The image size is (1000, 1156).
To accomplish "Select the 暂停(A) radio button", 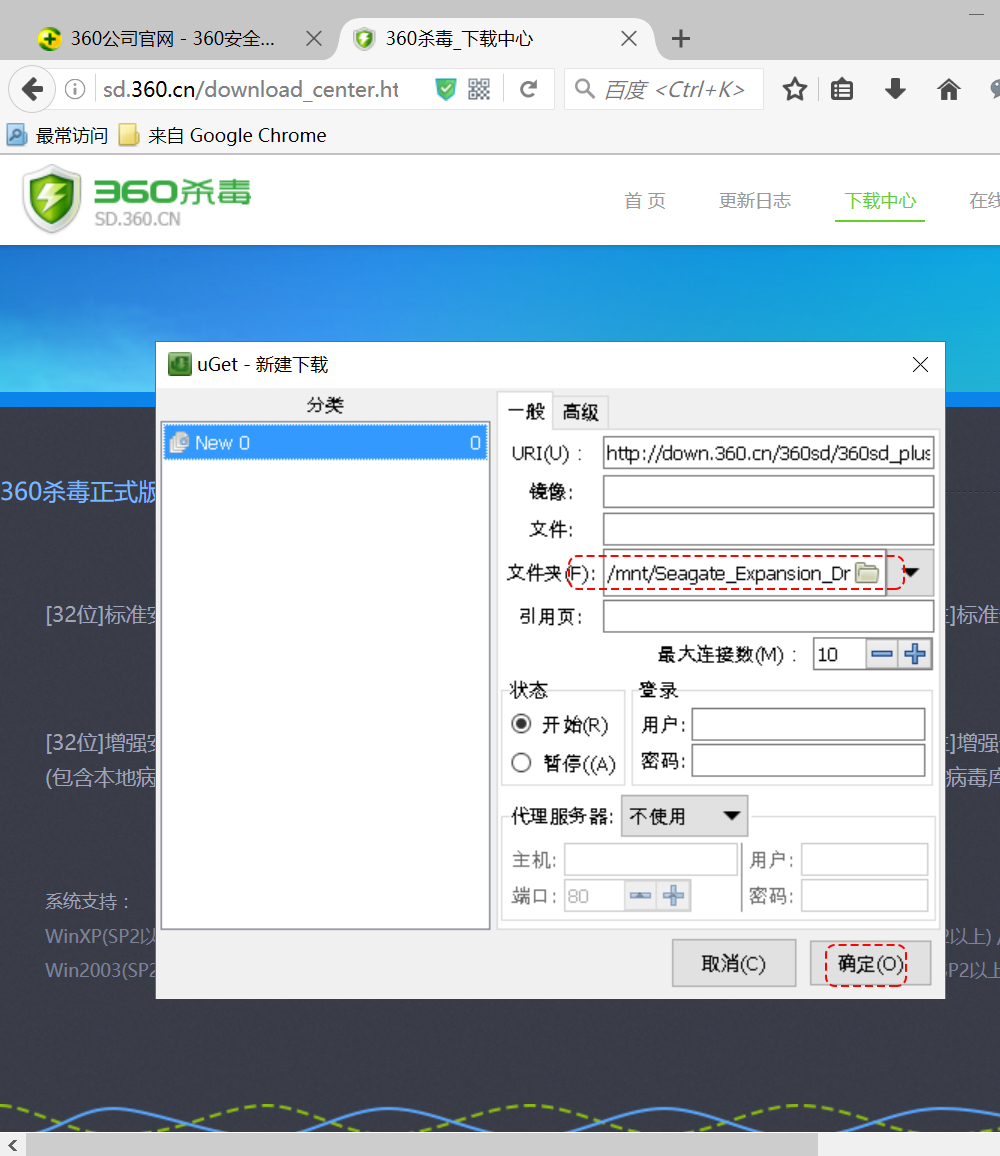I will pos(521,762).
